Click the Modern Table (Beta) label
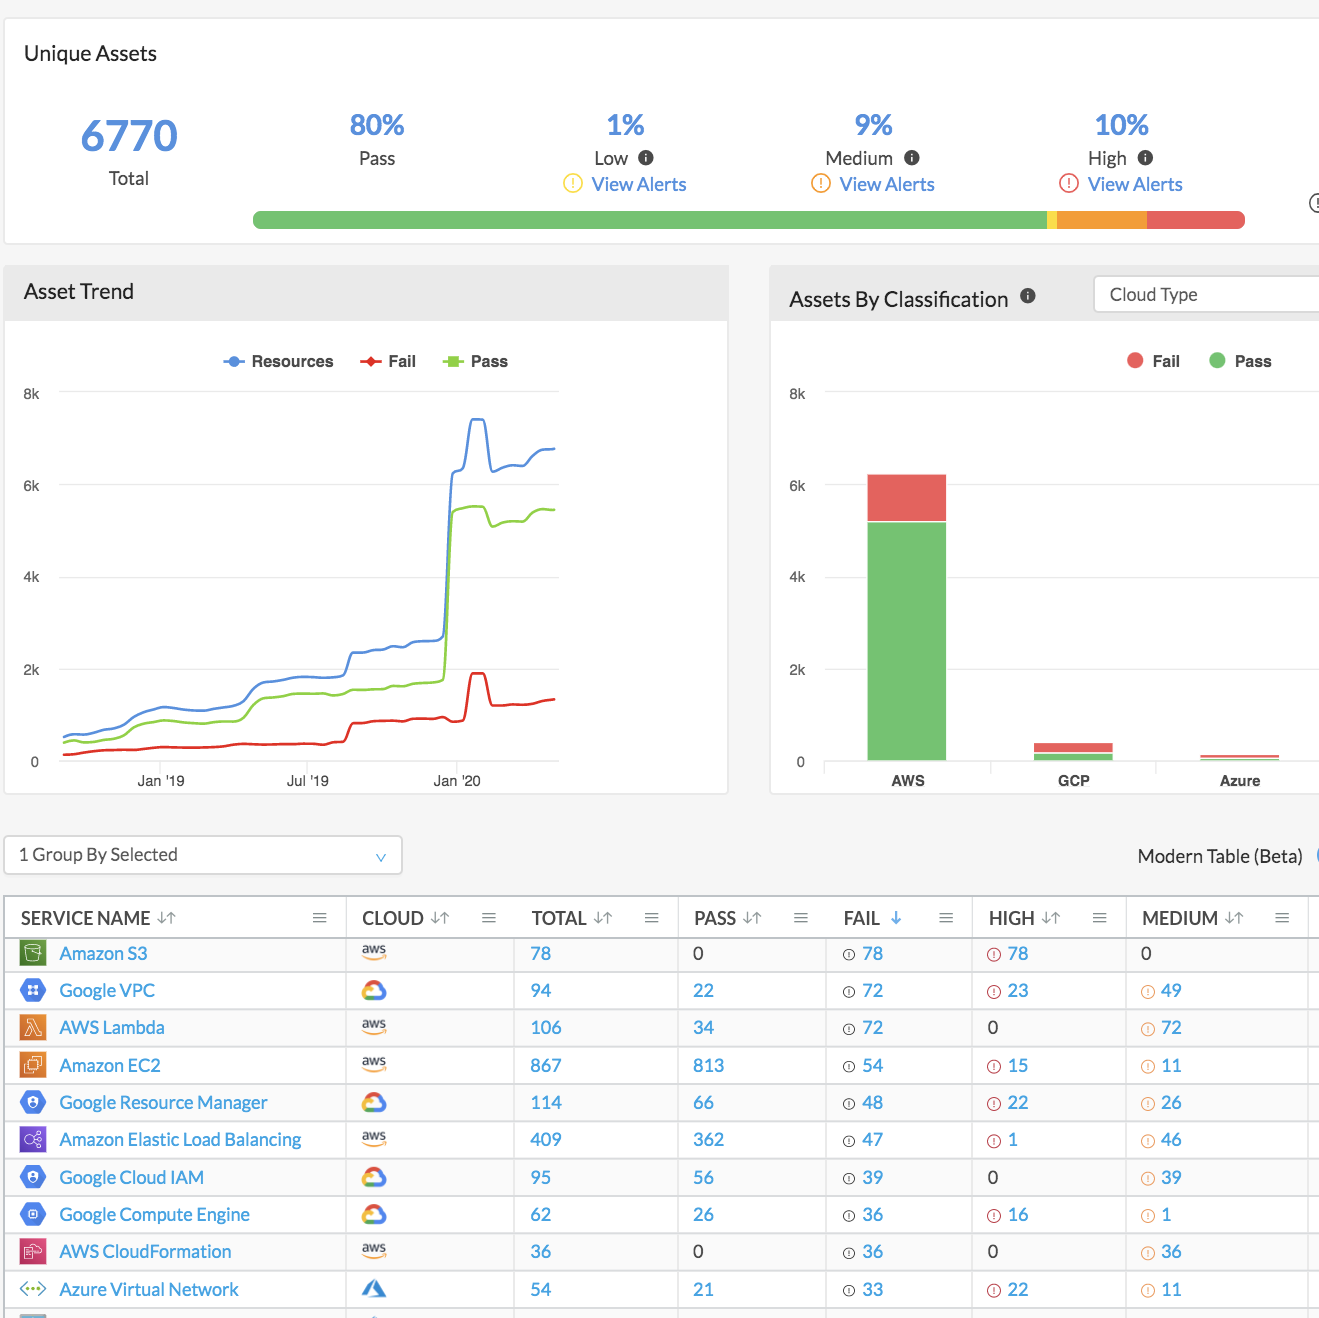1319x1318 pixels. 1220,856
